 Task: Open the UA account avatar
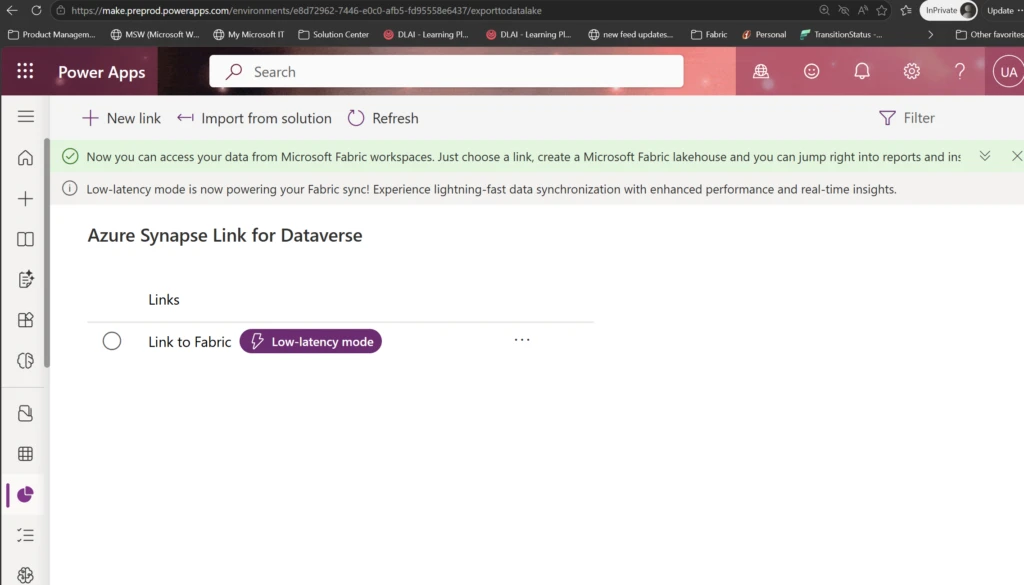tap(1008, 72)
